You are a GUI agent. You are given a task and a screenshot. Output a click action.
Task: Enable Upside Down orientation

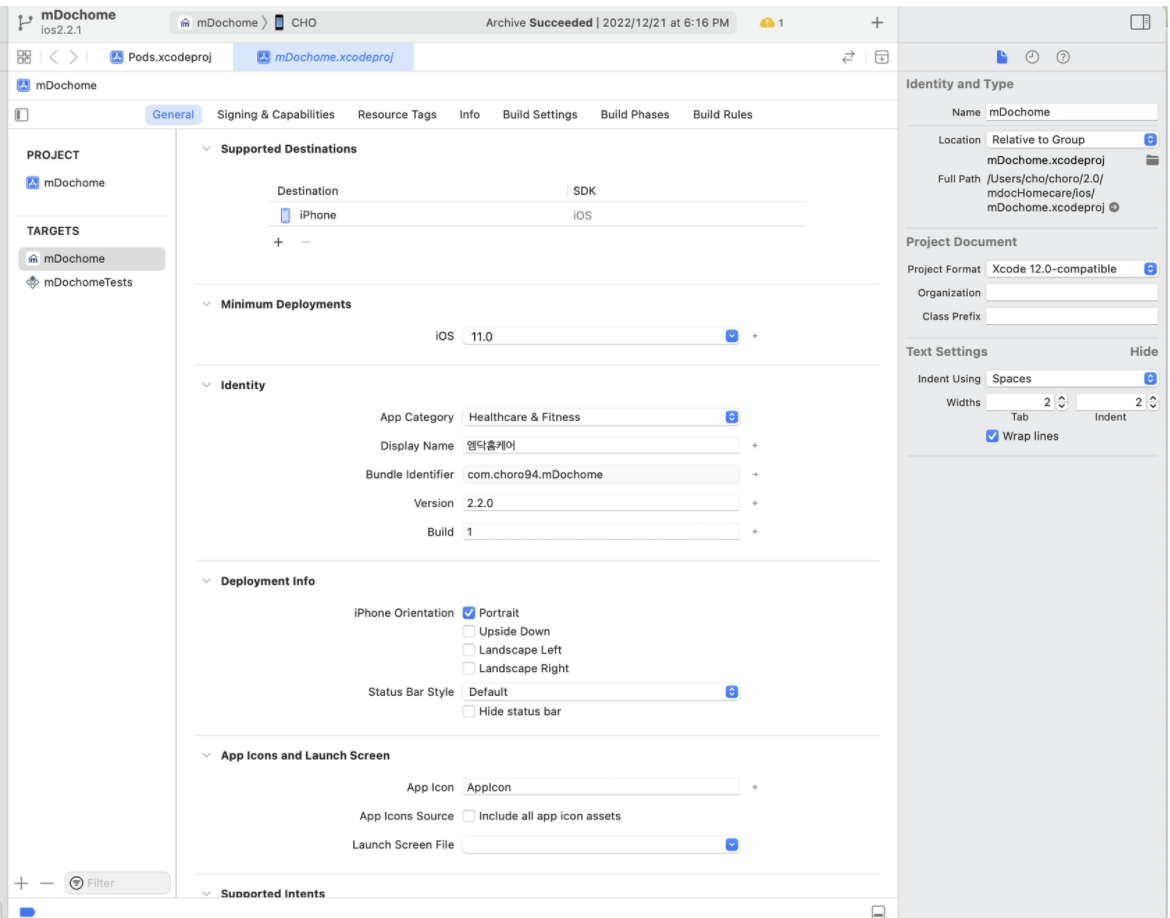(x=469, y=631)
